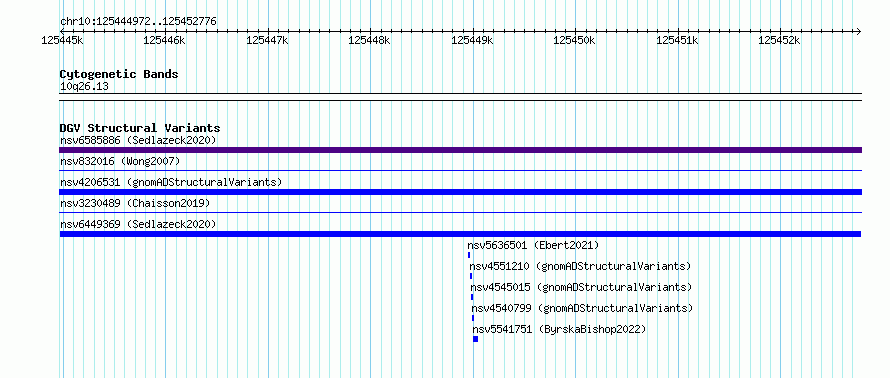Open variant nsv5636501 (Ebert2021) label
The height and width of the screenshot is (378, 890).
[x=533, y=246]
